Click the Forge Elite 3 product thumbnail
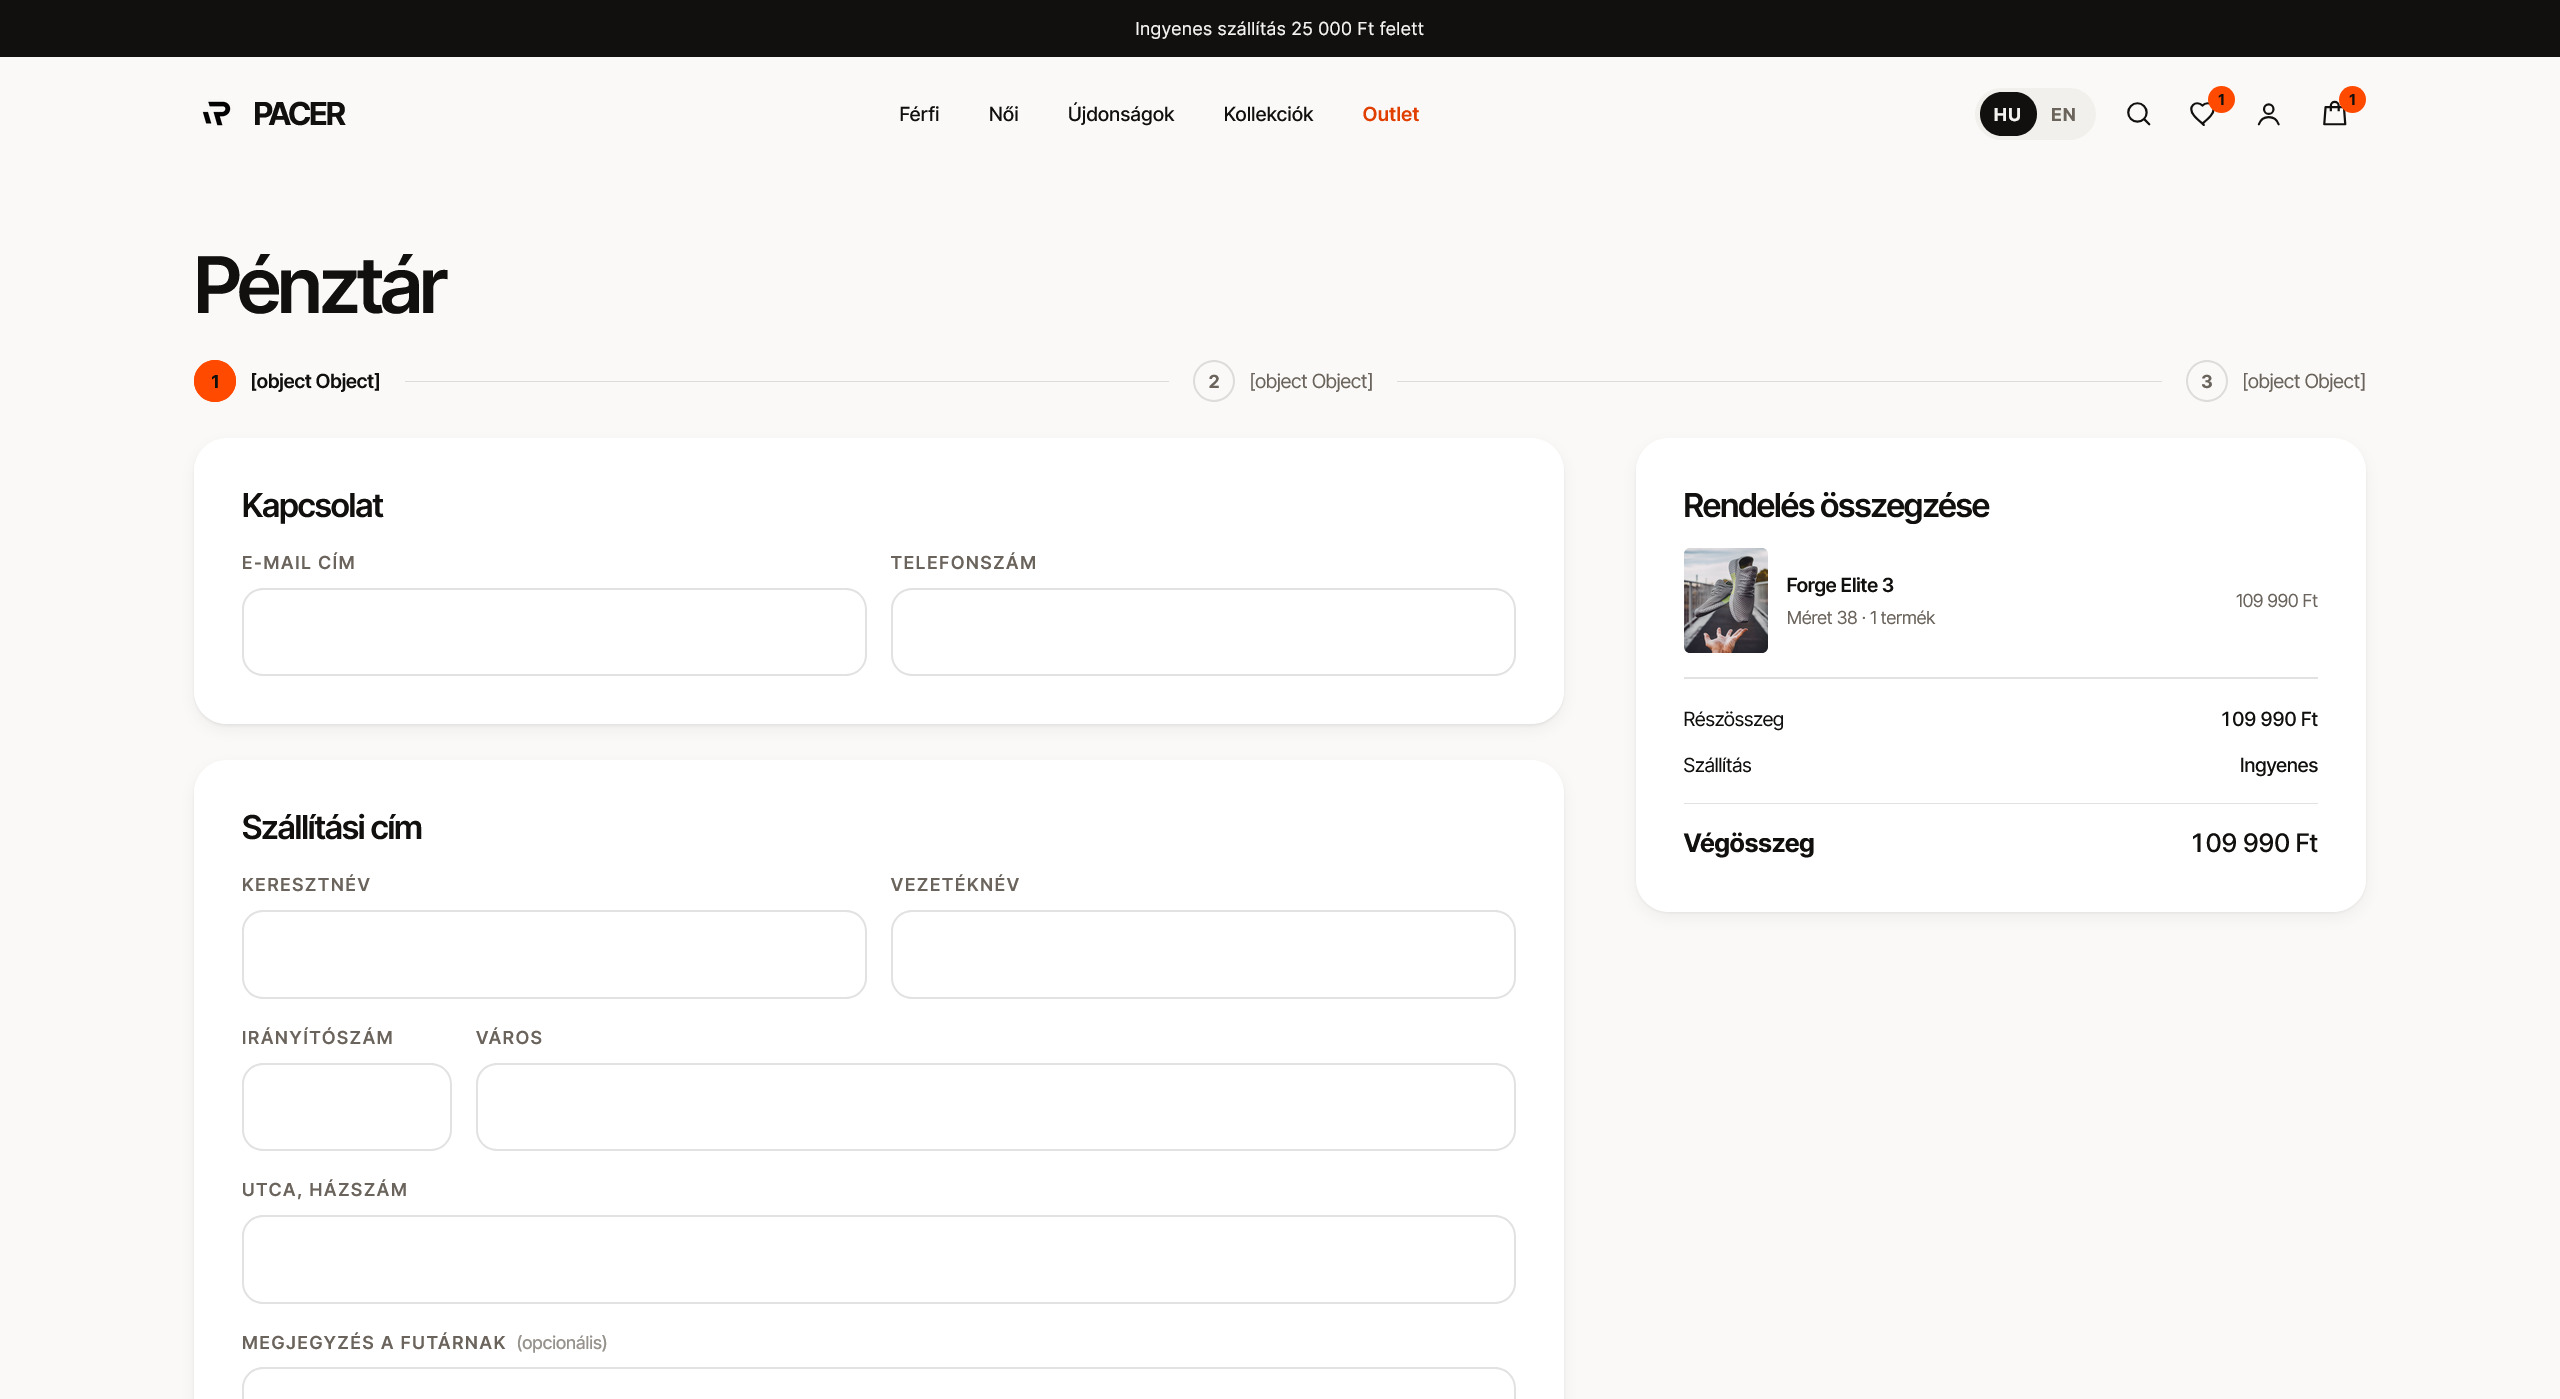The width and height of the screenshot is (2560, 1399). tap(1726, 600)
